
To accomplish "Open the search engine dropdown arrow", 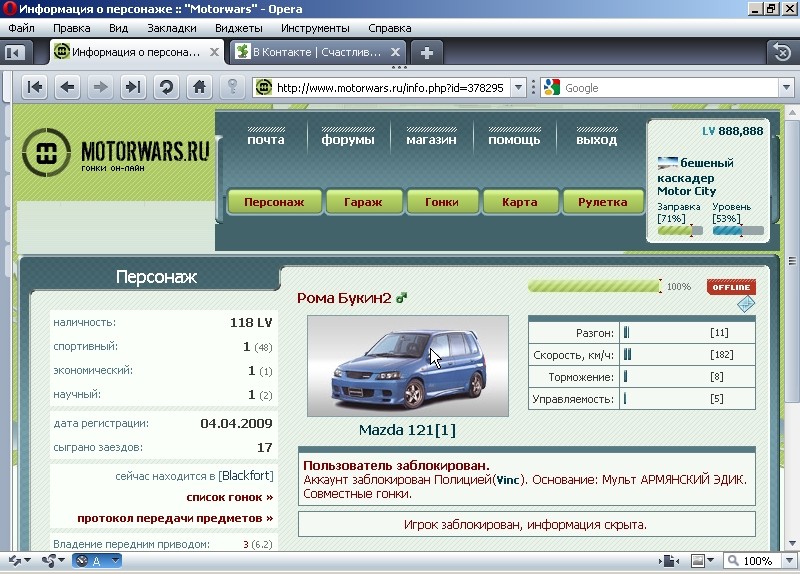I will point(786,88).
